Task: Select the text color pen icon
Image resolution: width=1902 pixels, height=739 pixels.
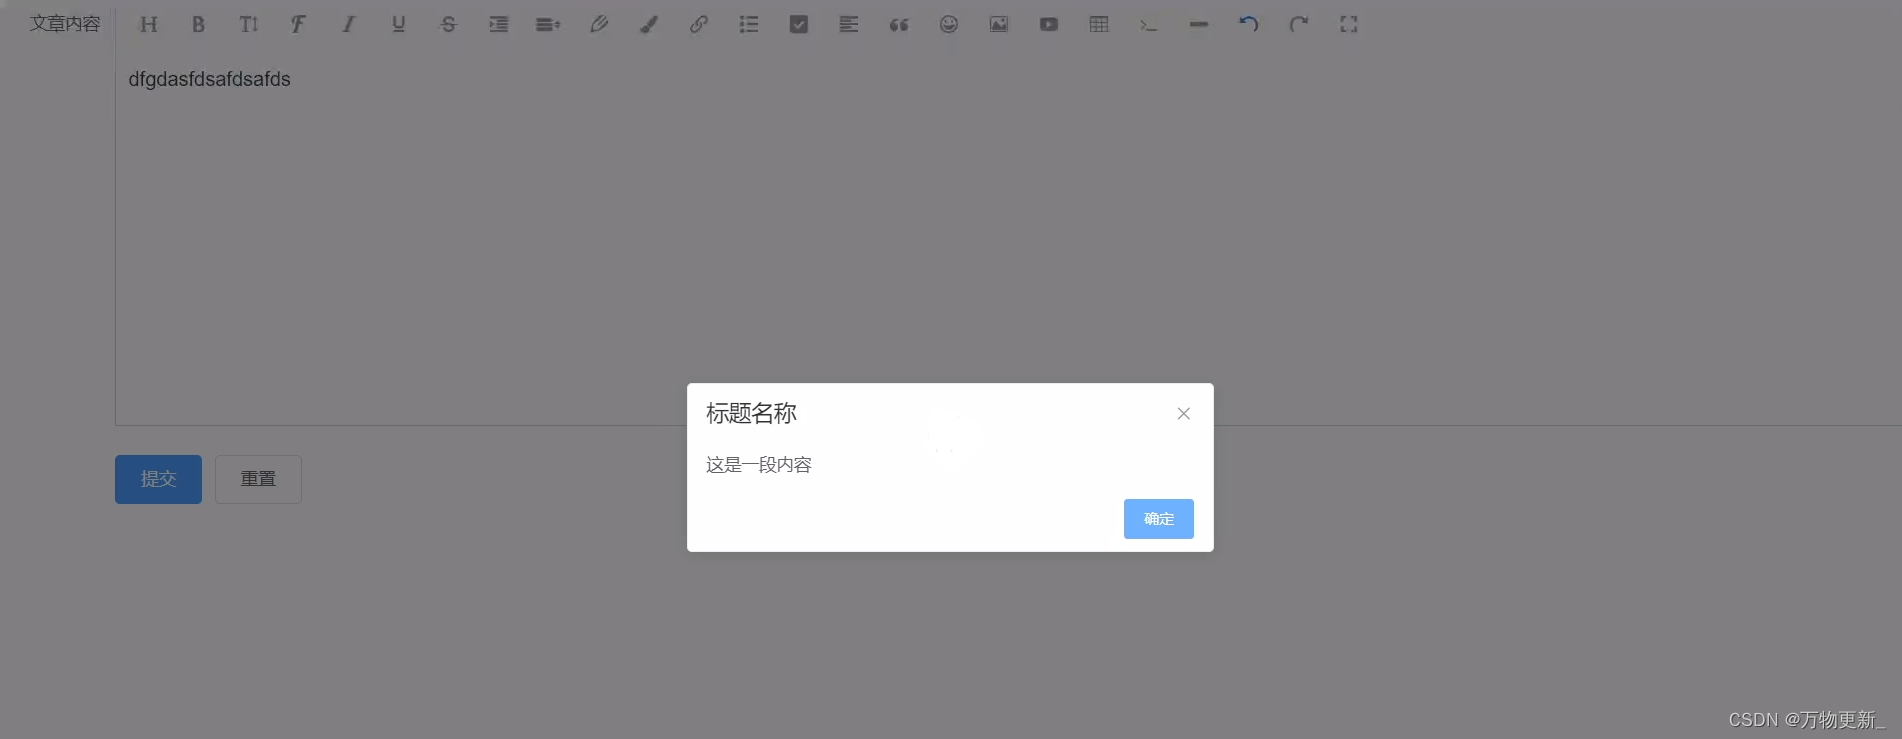Action: click(599, 24)
